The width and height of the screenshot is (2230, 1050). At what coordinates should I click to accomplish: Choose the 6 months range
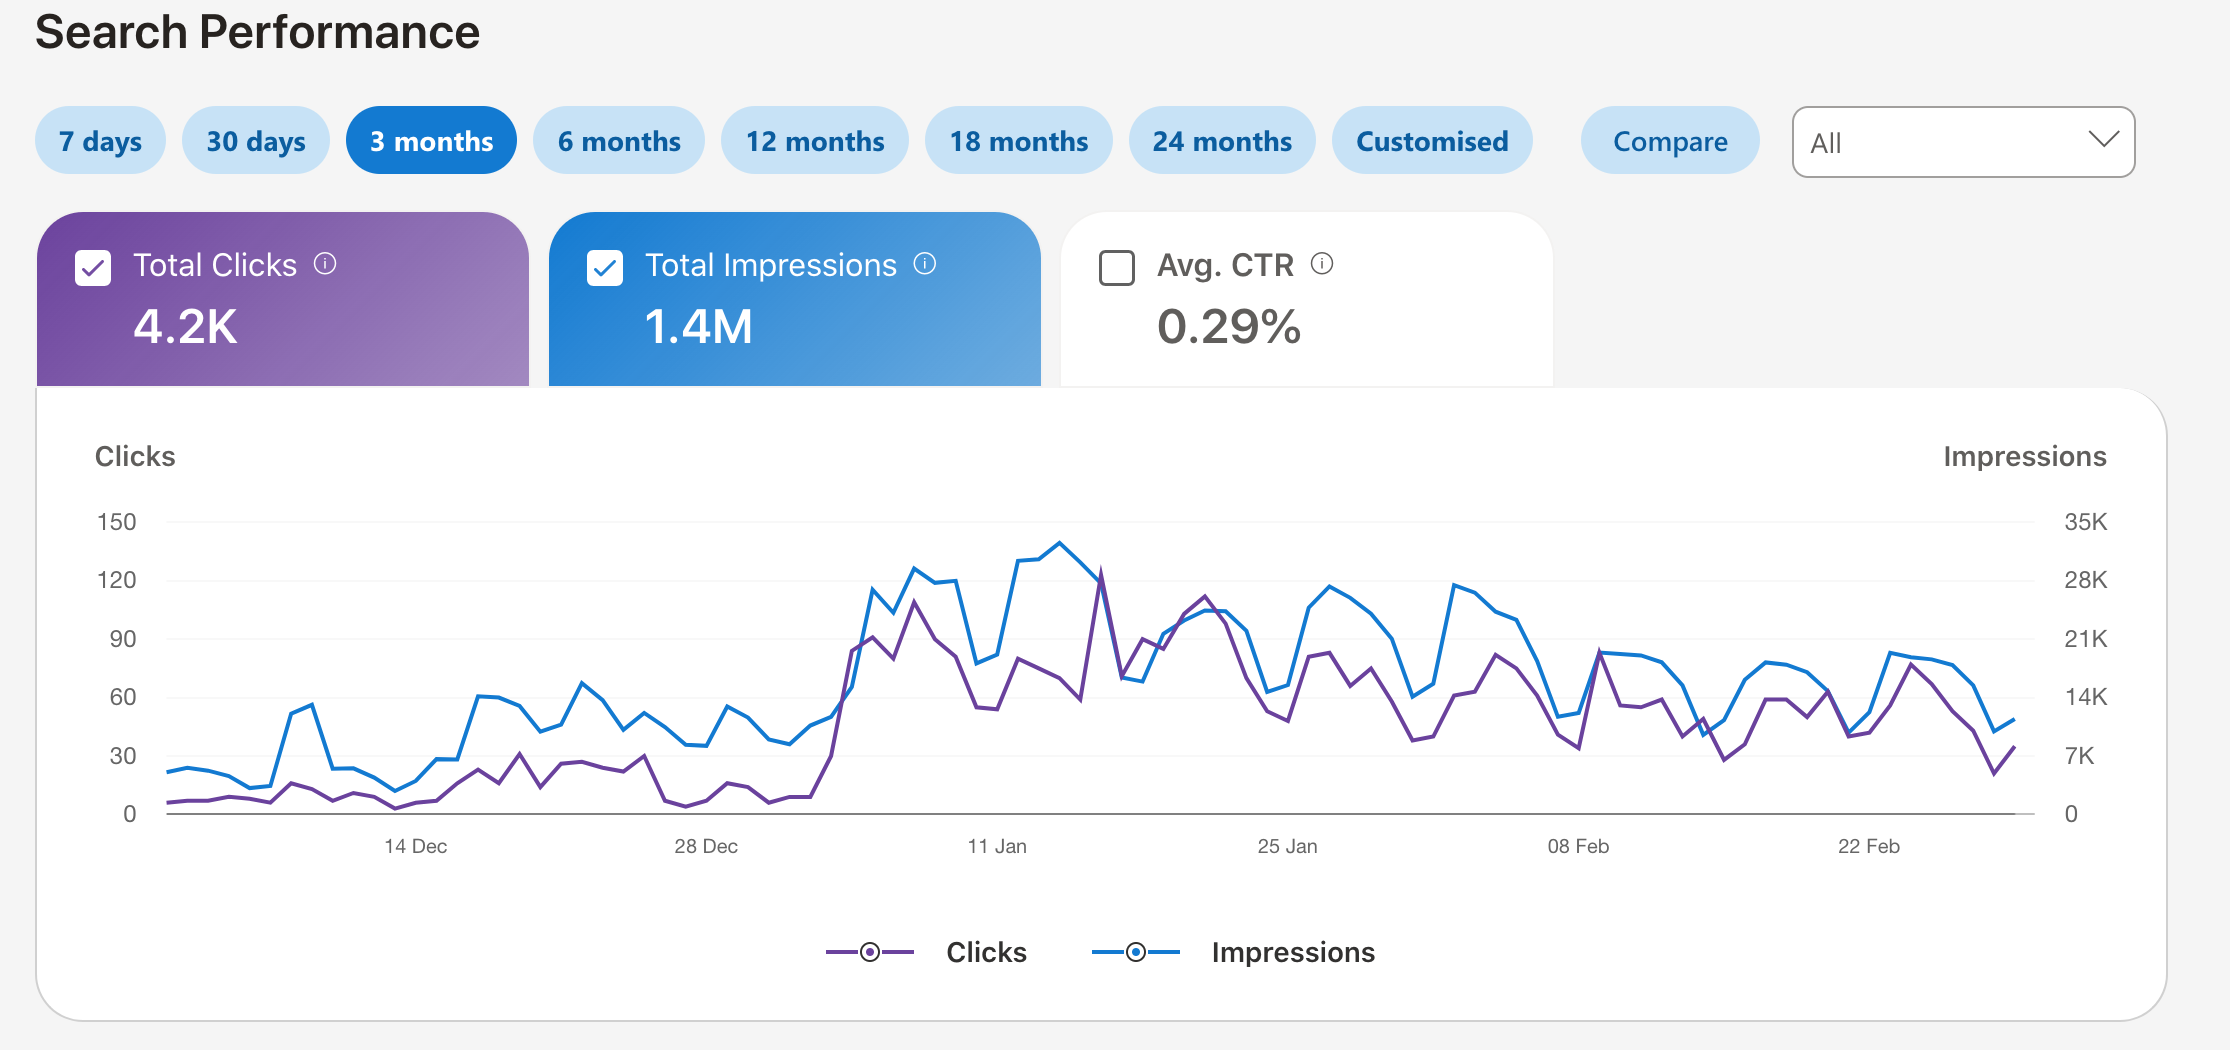(x=619, y=141)
